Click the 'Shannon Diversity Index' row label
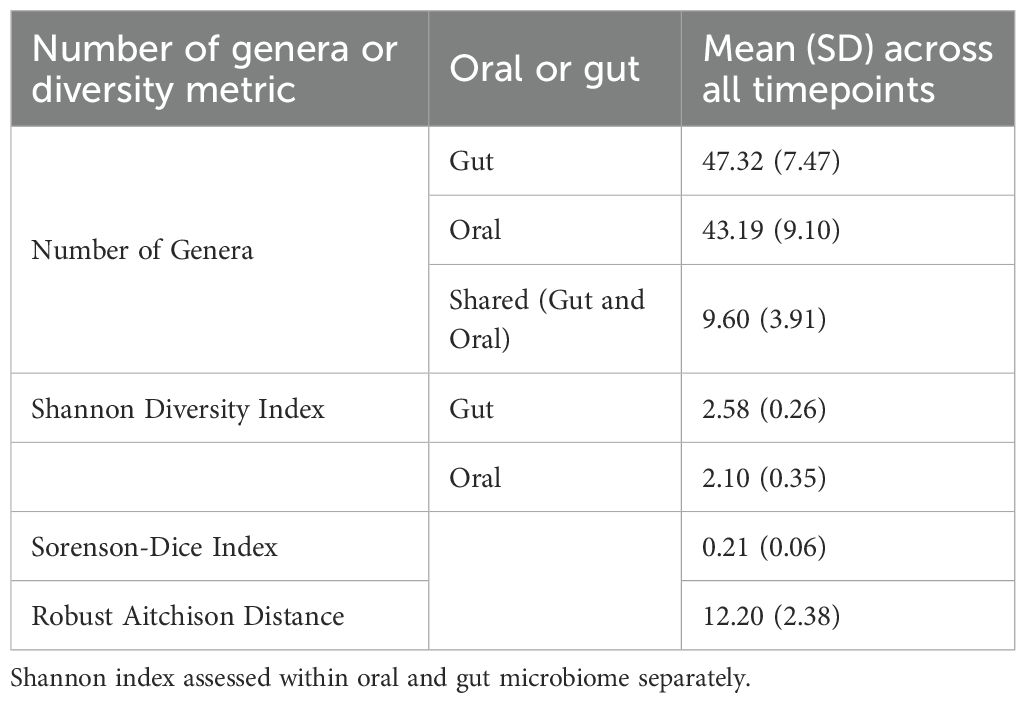Screen dimensions: 1026x703 pos(178,408)
